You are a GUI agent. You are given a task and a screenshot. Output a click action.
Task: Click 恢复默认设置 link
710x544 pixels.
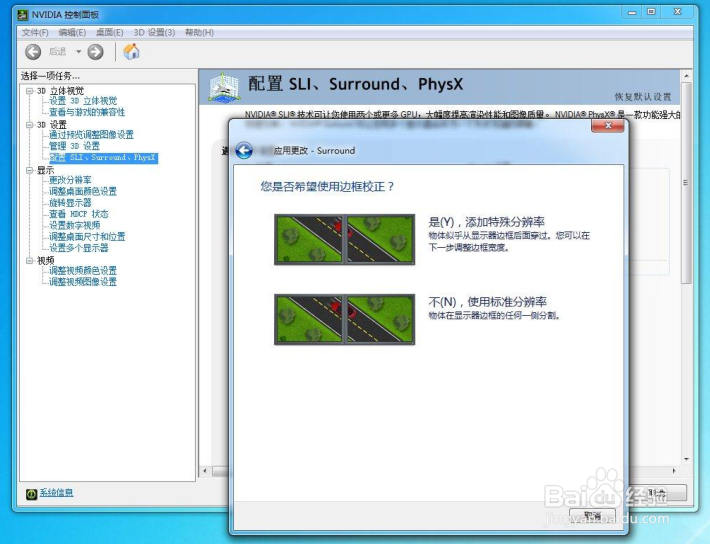pos(643,97)
